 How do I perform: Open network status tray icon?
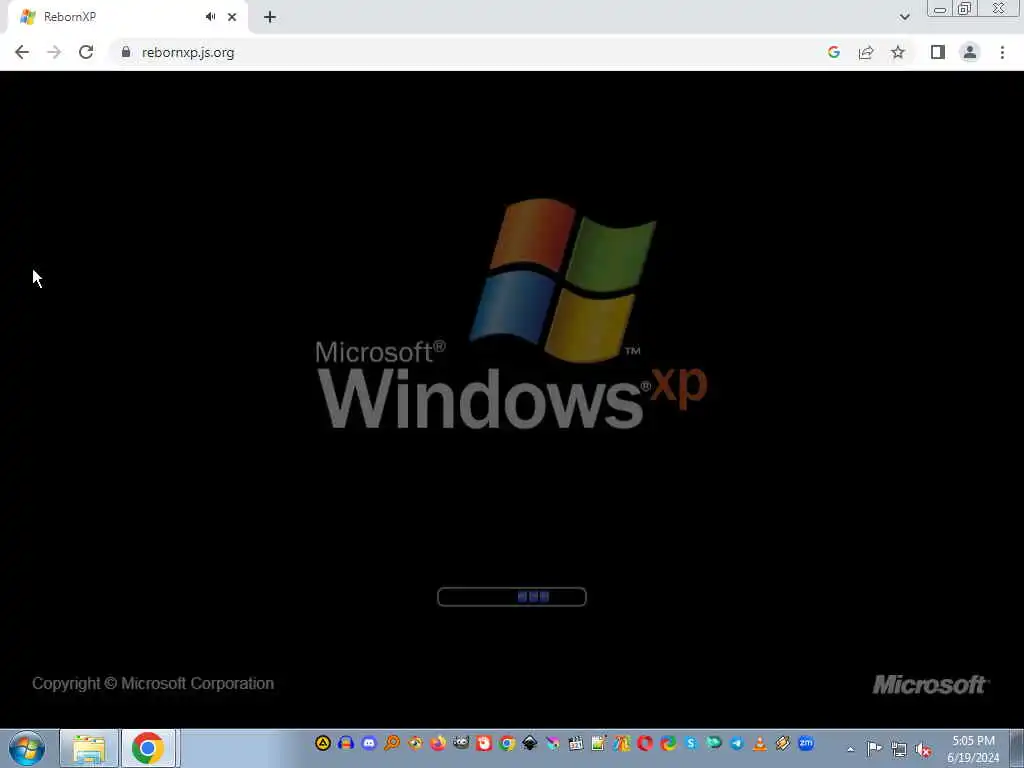click(899, 750)
